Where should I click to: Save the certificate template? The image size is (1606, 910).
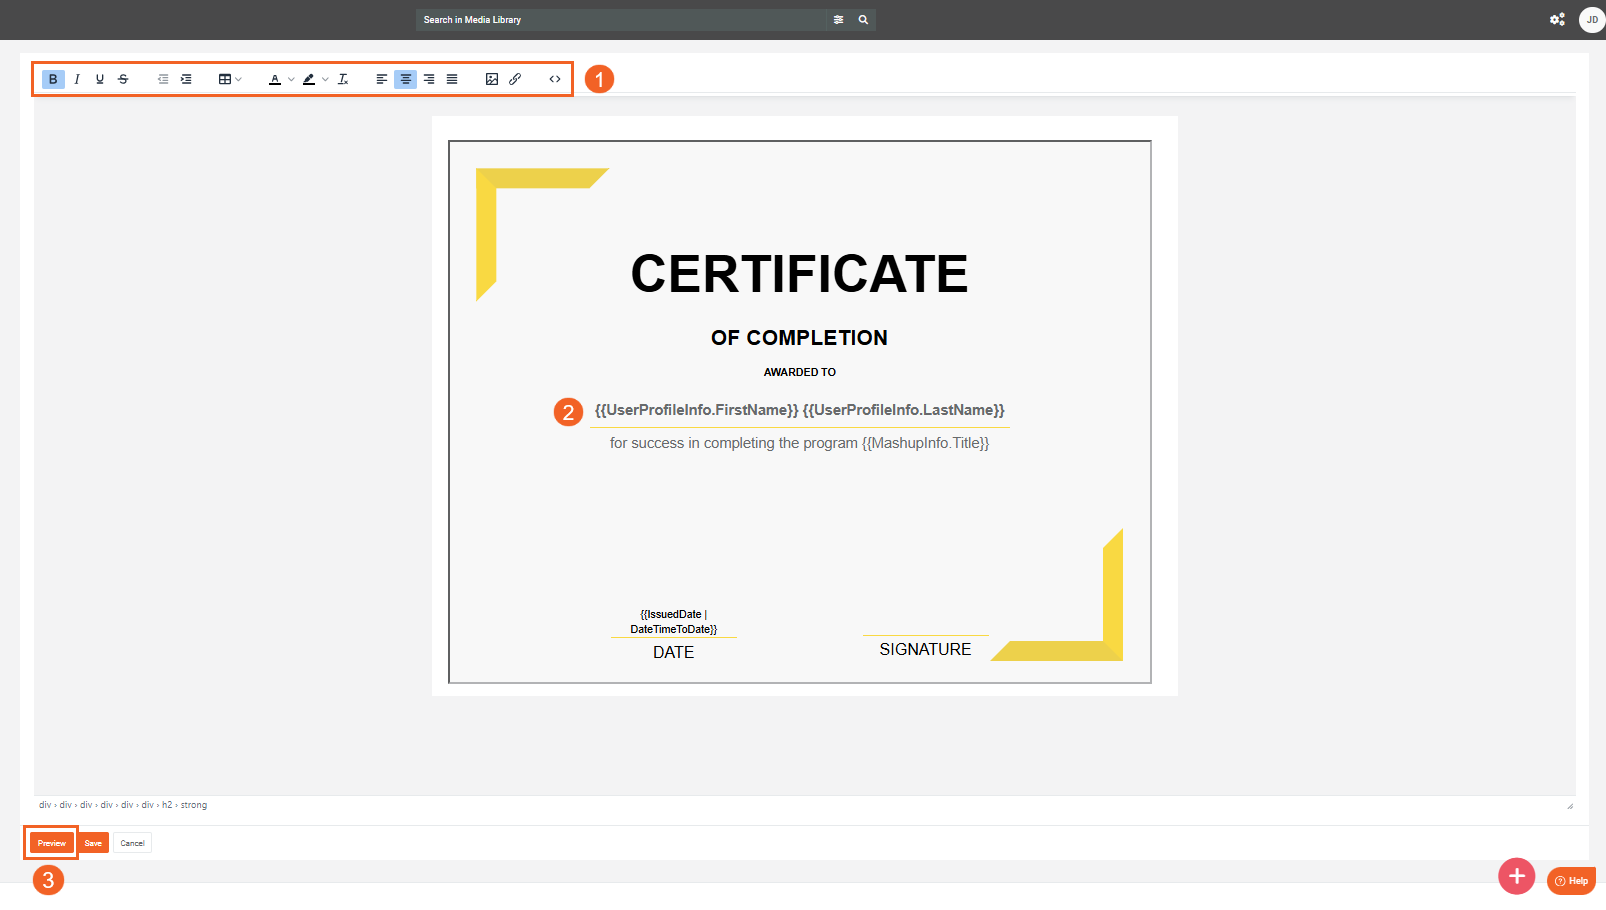93,843
